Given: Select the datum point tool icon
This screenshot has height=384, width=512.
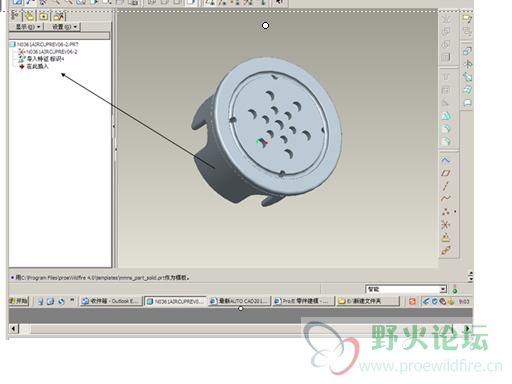Looking at the screenshot, I should 446,211.
